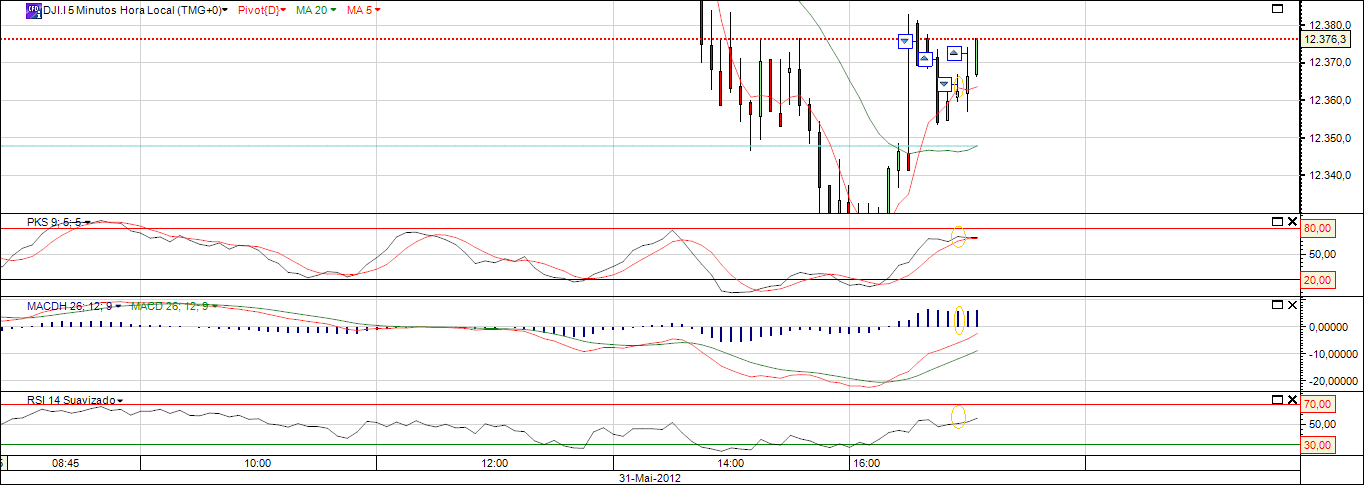Maximize the MACD indicator panel
Screen dimensions: 1364x503
(1277, 305)
